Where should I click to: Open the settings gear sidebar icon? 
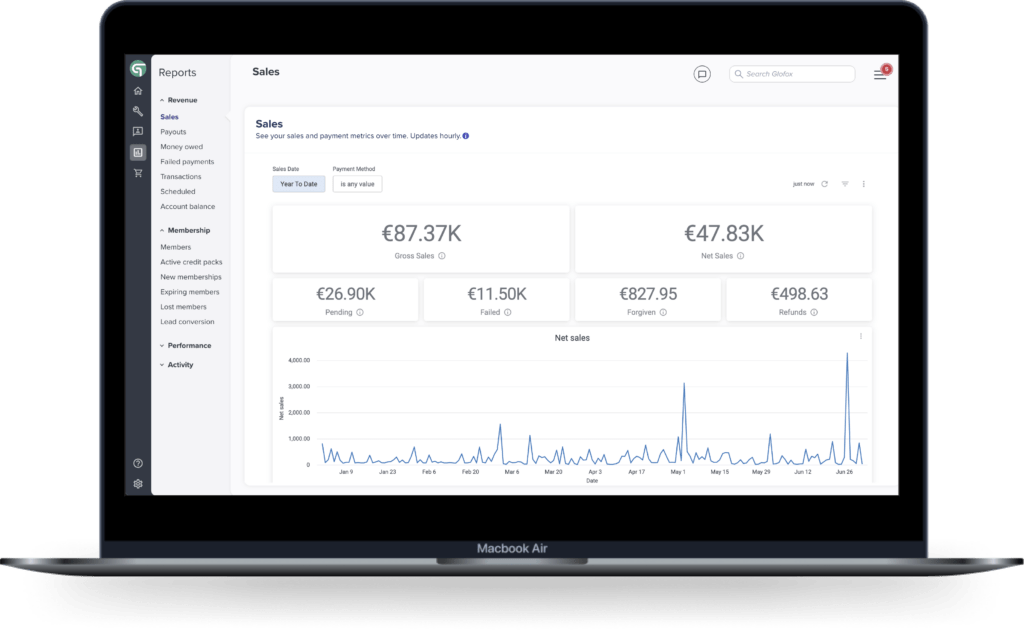click(138, 484)
